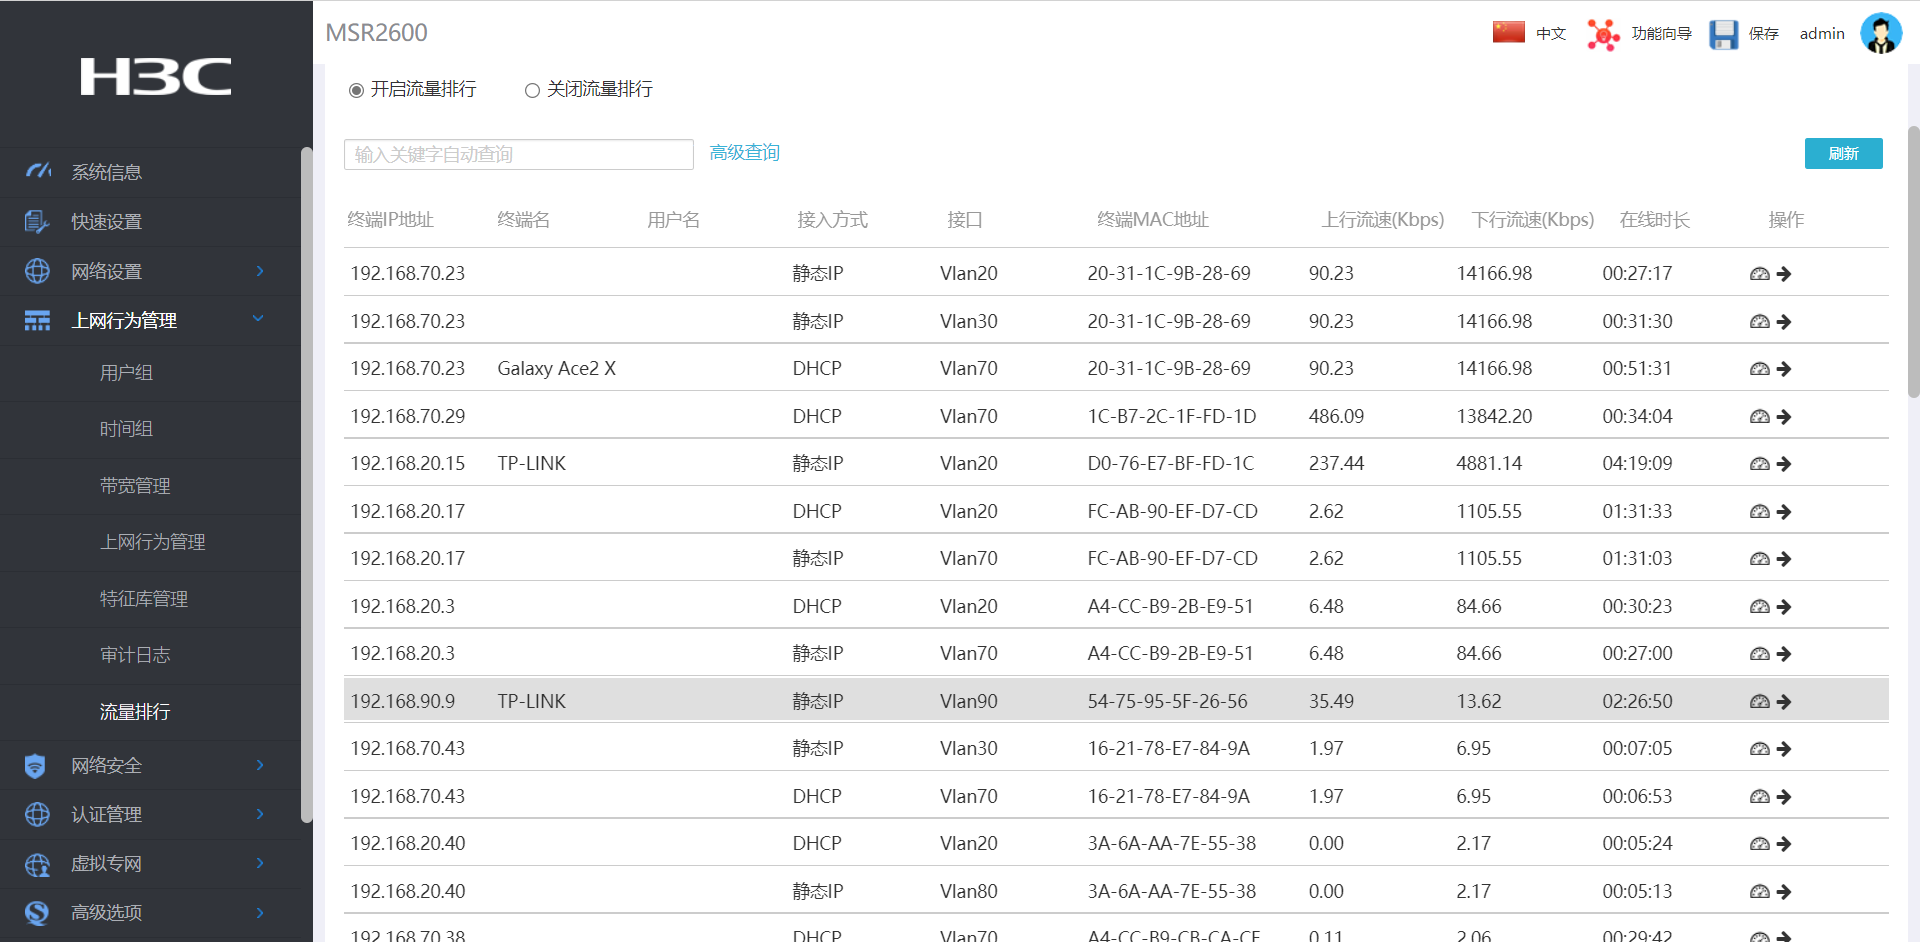Click the 认证管理 globe icon
The width and height of the screenshot is (1920, 942).
[x=37, y=814]
